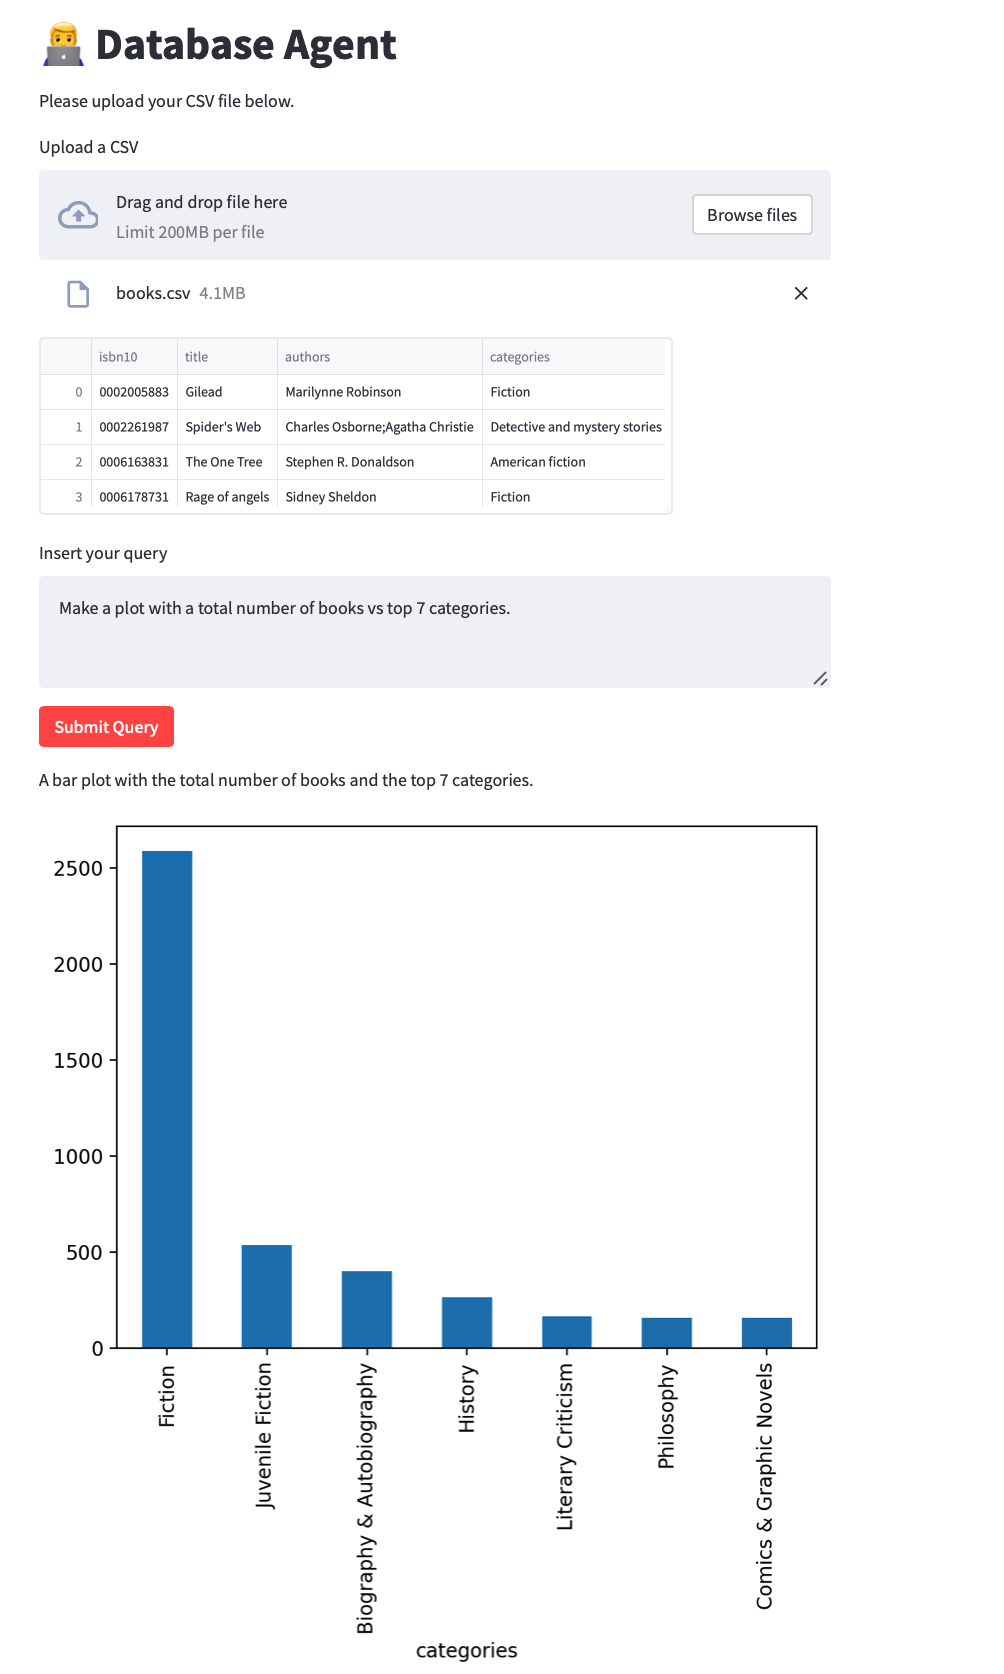Remove the uploaded books.csv file

click(800, 294)
